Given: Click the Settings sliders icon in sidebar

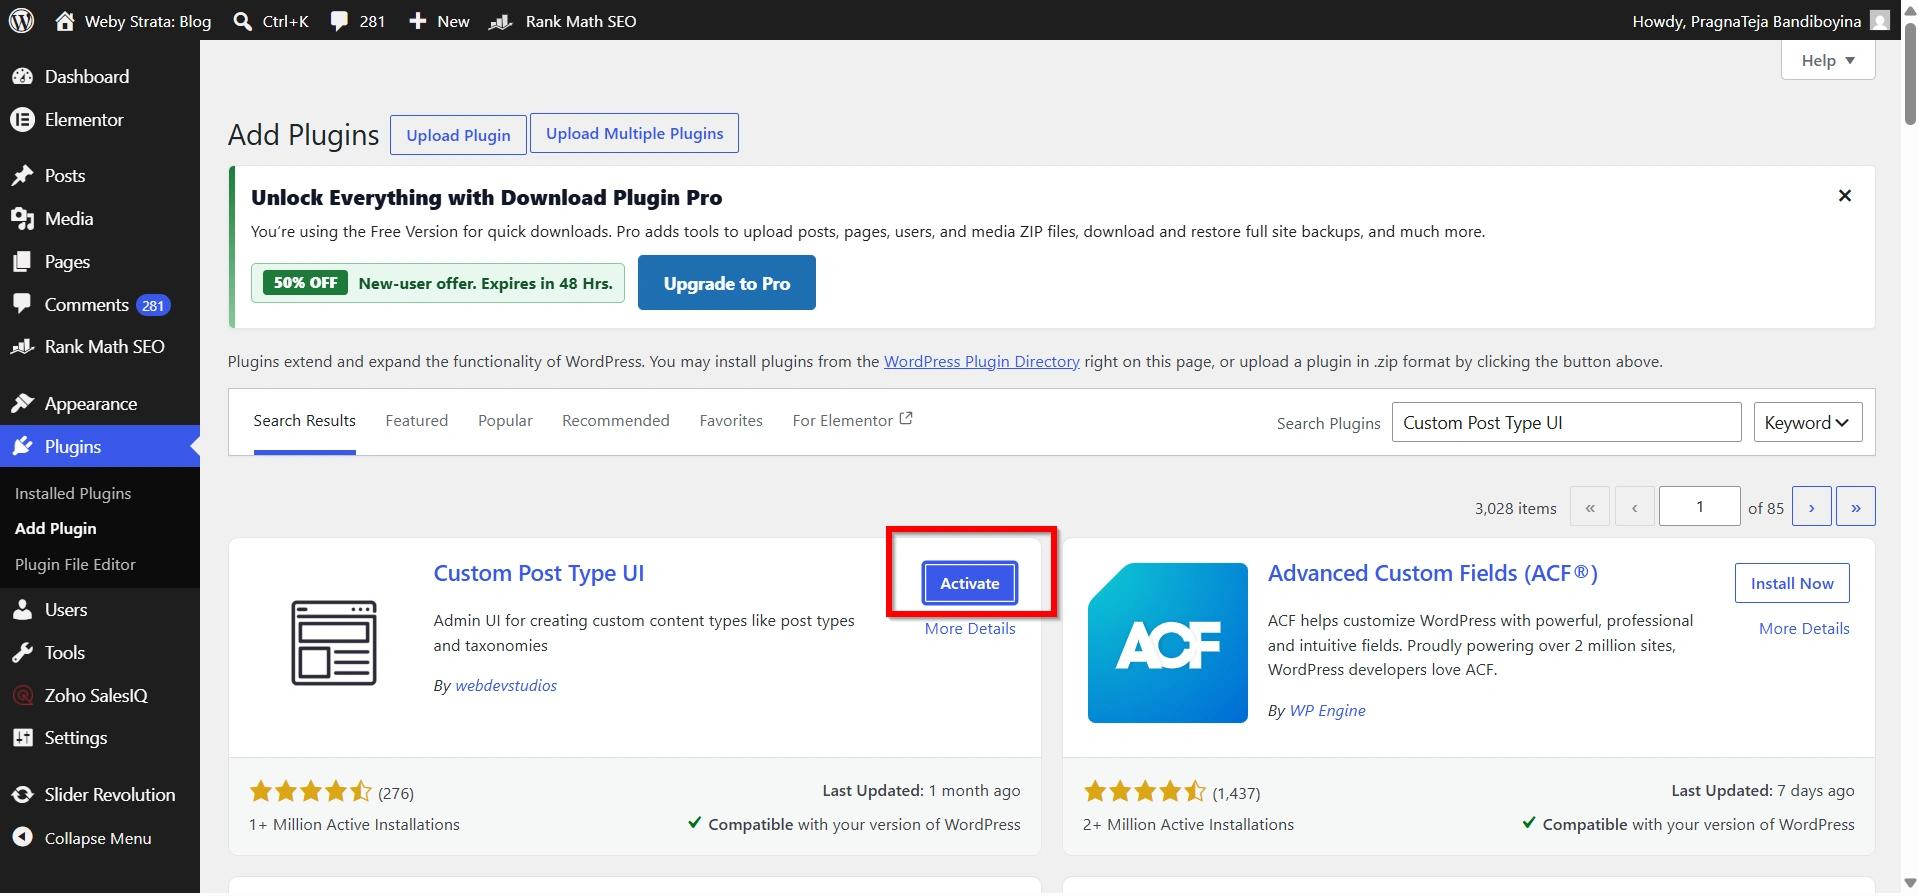Looking at the screenshot, I should (x=22, y=737).
